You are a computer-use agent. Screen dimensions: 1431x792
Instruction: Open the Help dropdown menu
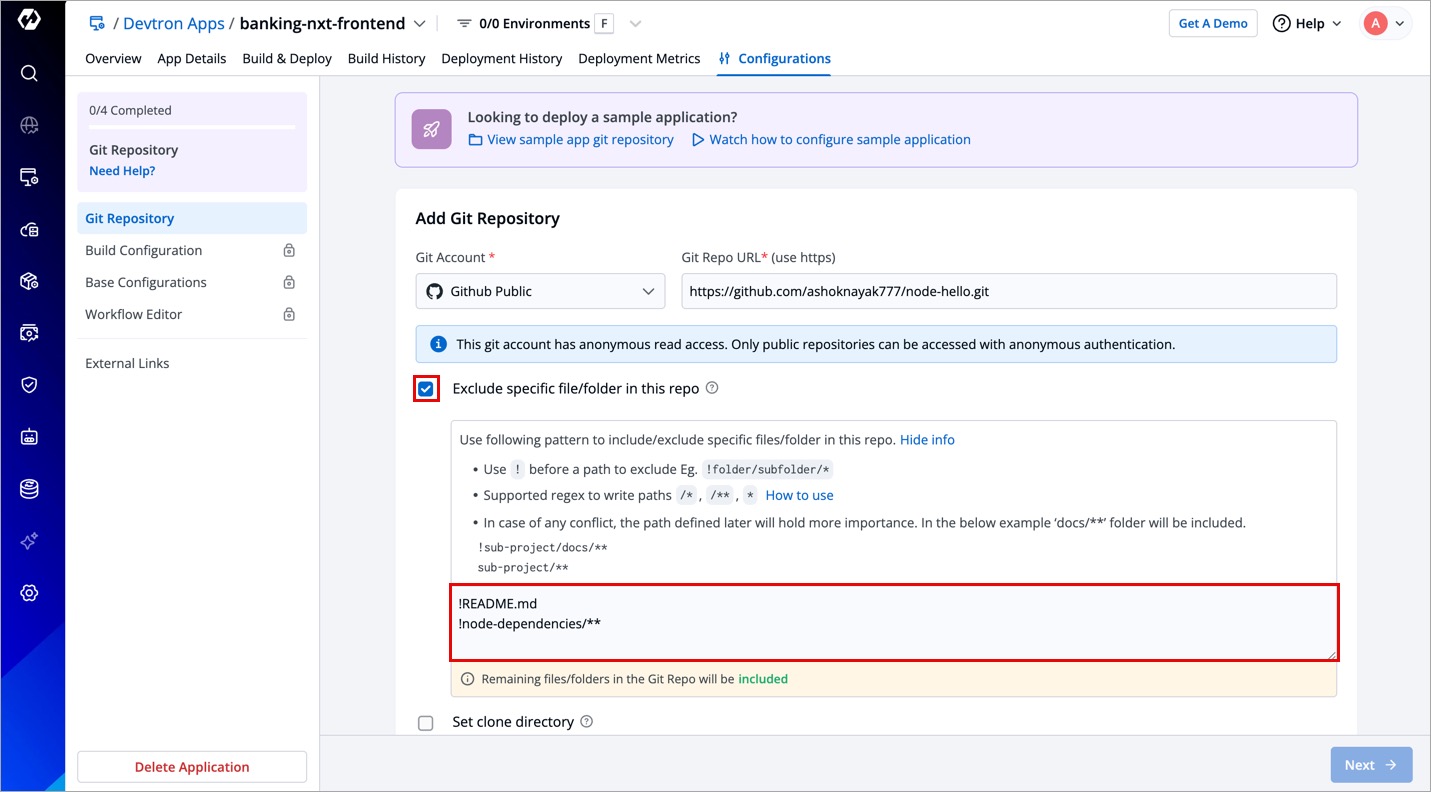[1307, 24]
